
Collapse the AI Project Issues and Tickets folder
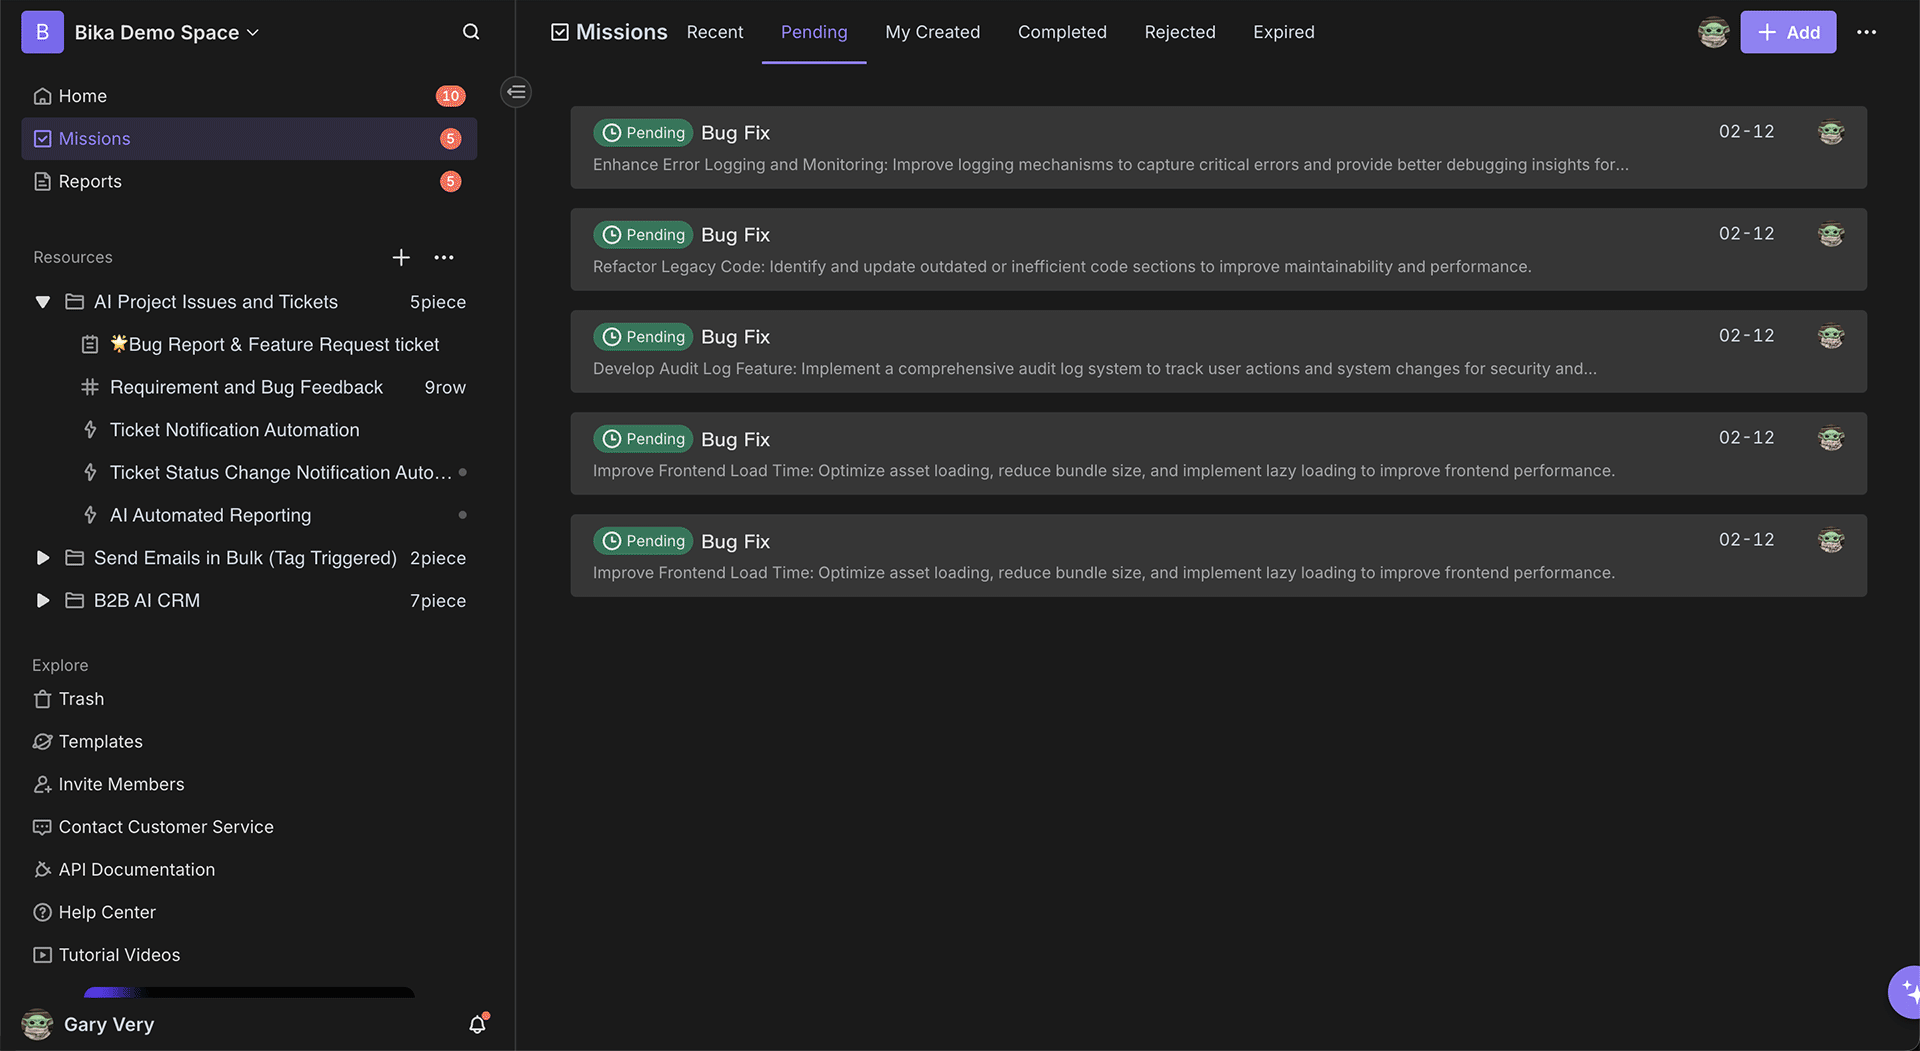point(43,302)
